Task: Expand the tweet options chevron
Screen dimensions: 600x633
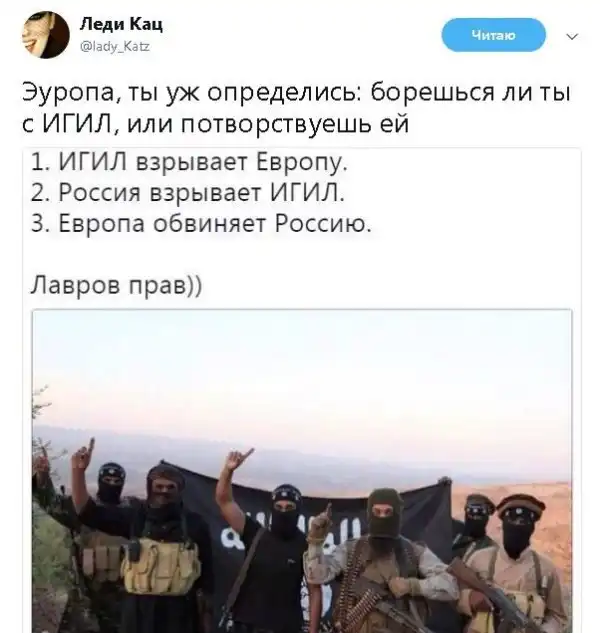Action: (572, 37)
